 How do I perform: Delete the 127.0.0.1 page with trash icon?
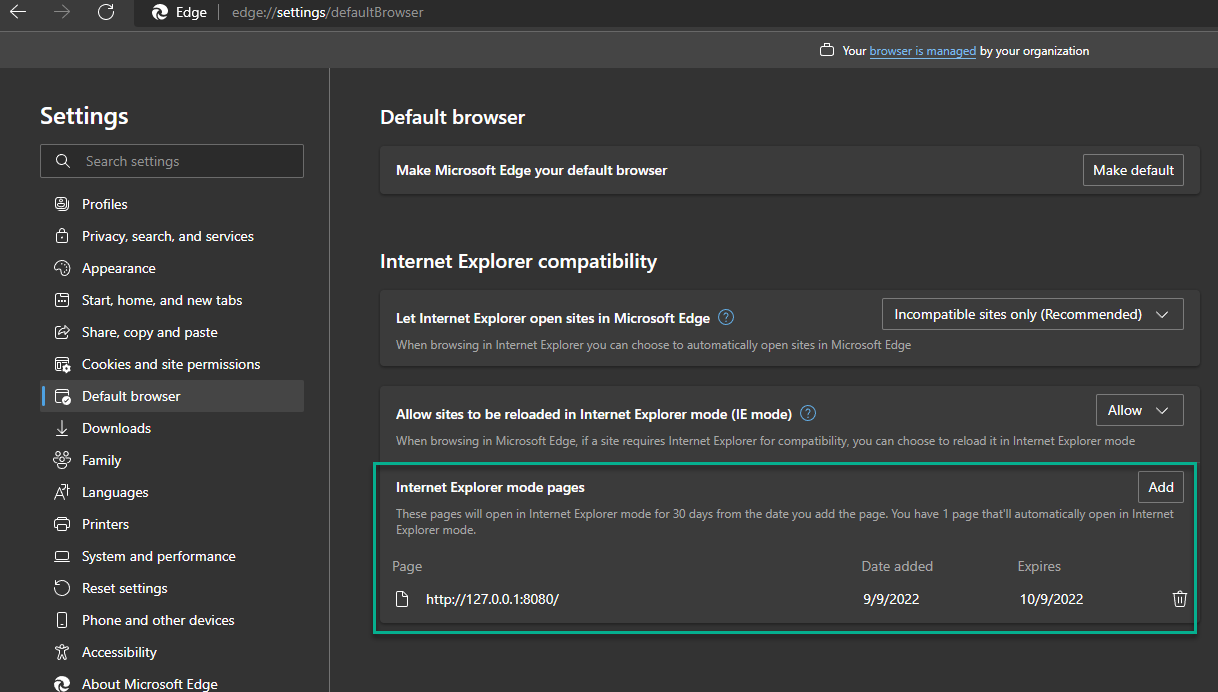[1180, 599]
